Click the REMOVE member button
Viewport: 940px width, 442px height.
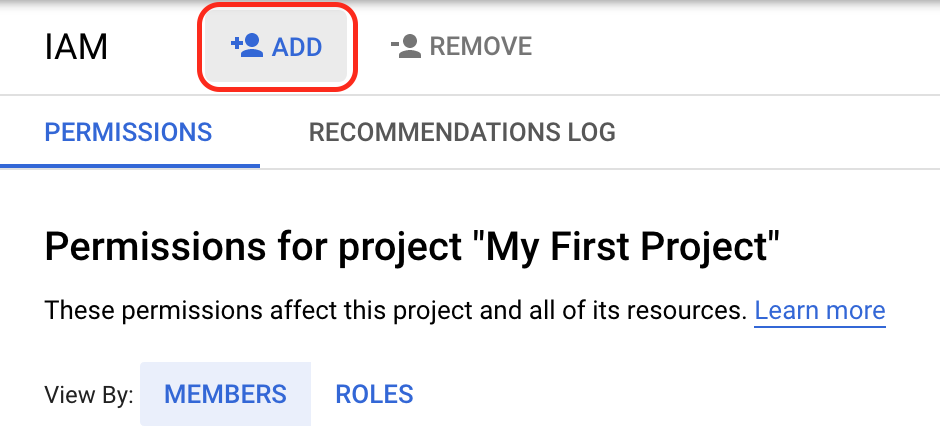tap(461, 46)
